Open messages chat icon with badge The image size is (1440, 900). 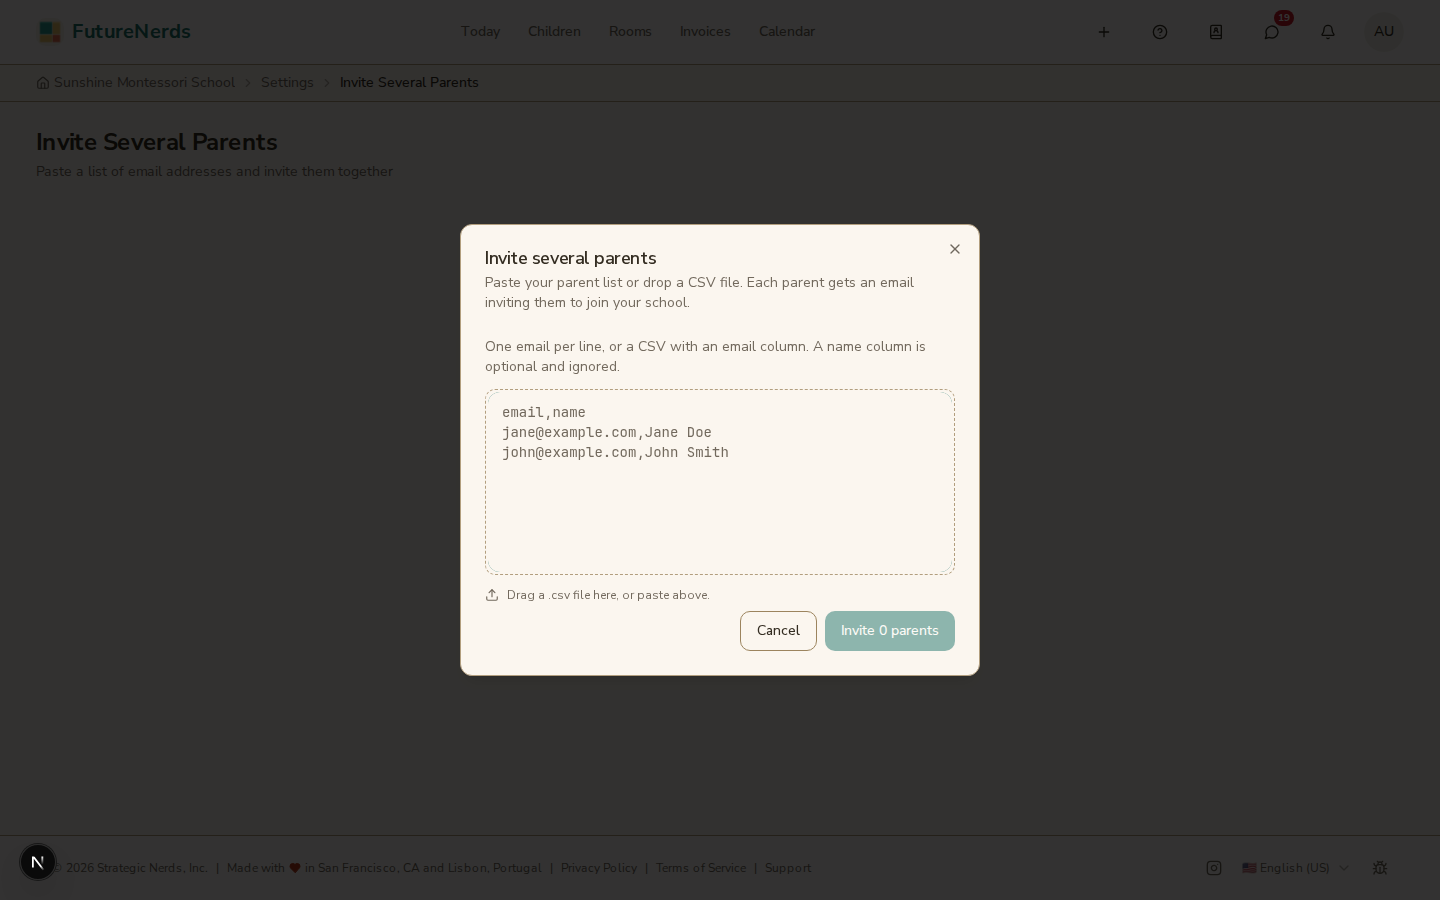(1272, 32)
